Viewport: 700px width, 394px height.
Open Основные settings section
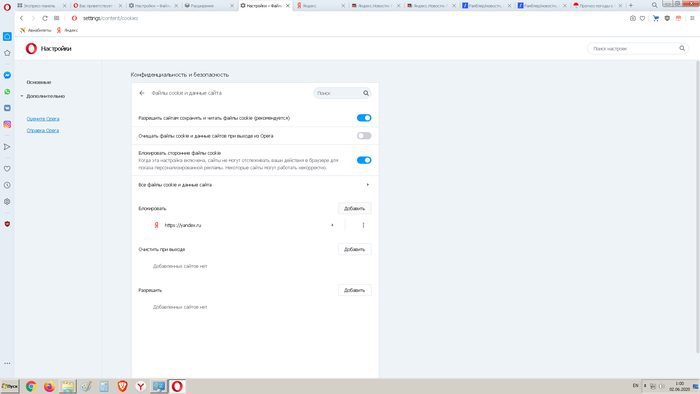[x=39, y=82]
